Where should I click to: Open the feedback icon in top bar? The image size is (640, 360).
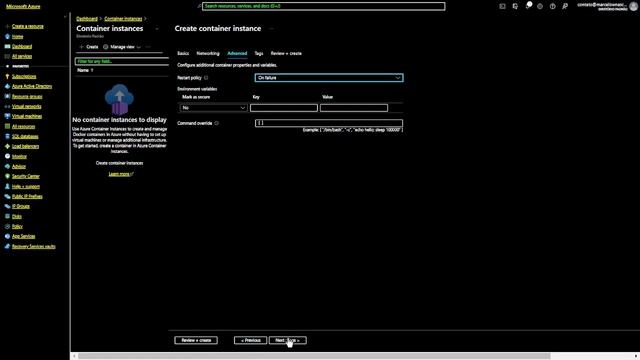(x=565, y=6)
